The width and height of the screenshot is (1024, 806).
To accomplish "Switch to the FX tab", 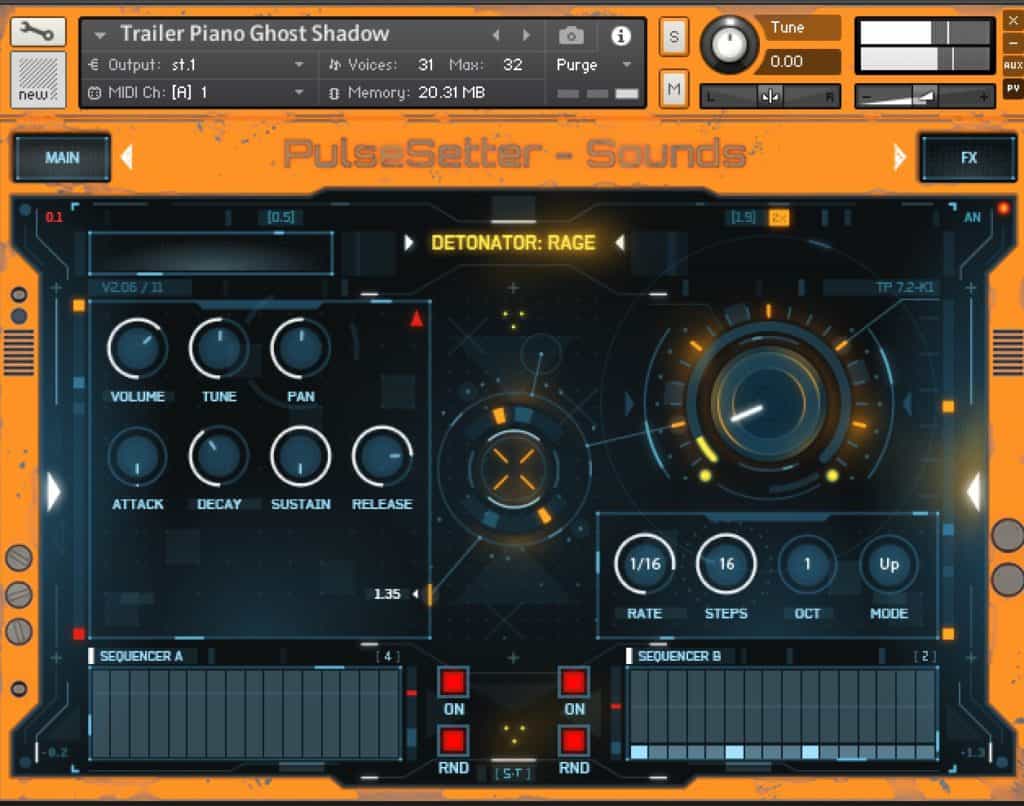I will 968,157.
